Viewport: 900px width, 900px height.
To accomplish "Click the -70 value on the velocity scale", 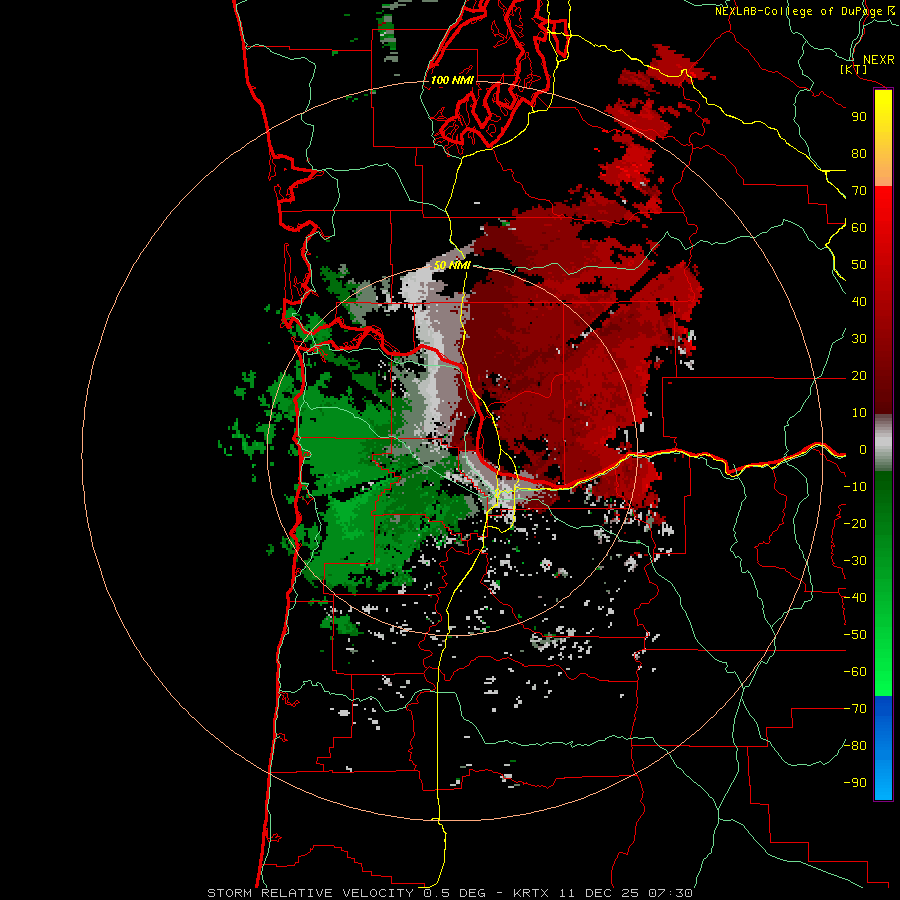I will click(x=855, y=709).
